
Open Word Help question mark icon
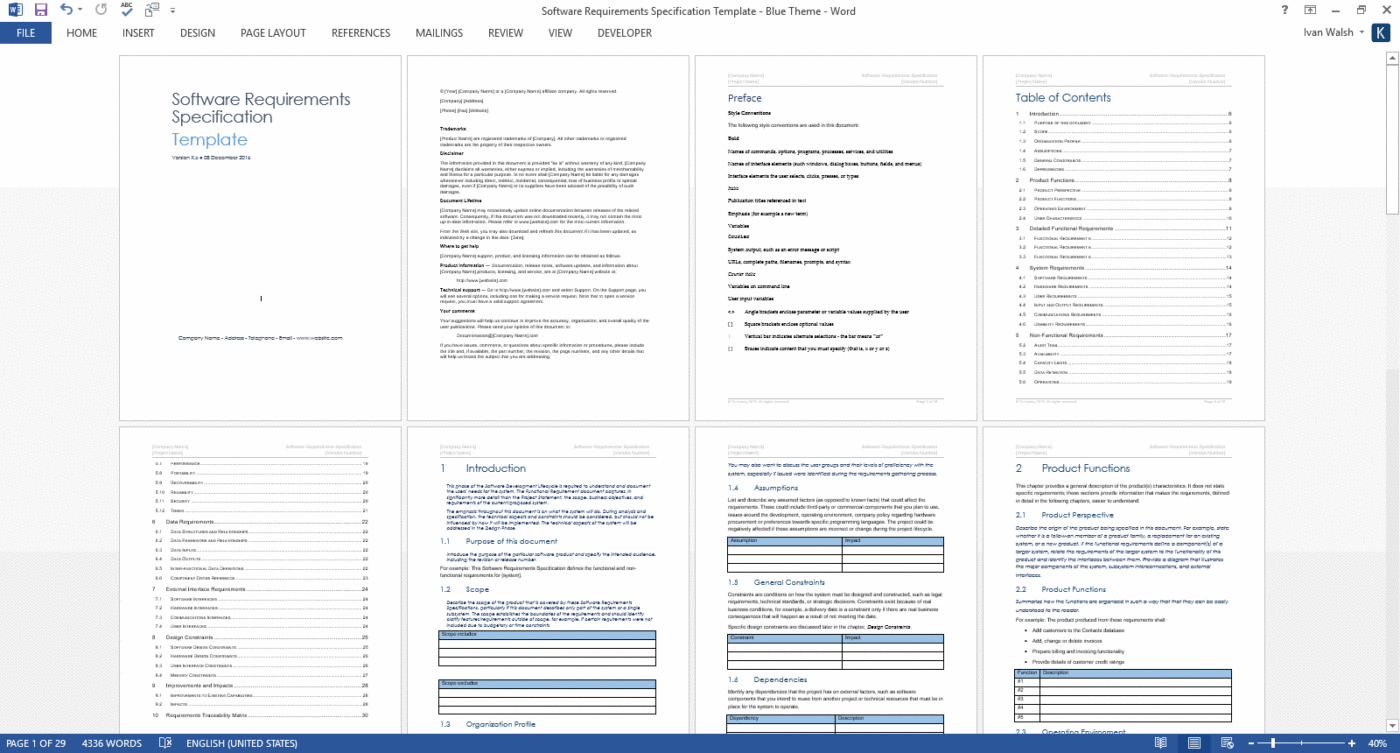tap(1283, 10)
